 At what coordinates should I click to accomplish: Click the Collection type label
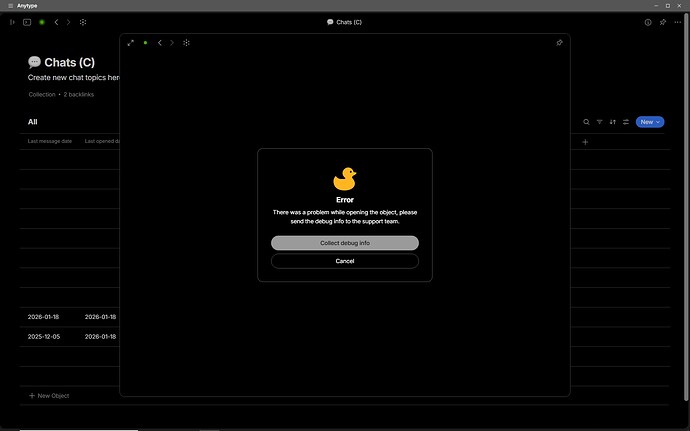pos(42,94)
